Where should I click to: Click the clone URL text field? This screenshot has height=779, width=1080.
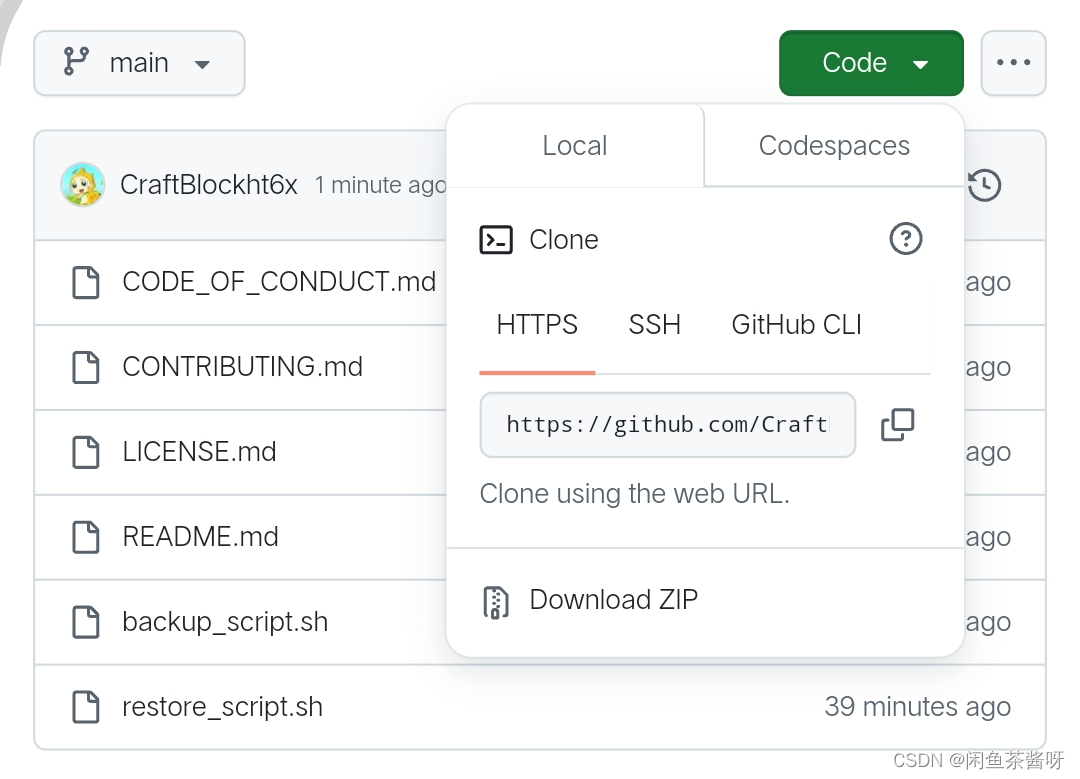(x=667, y=425)
